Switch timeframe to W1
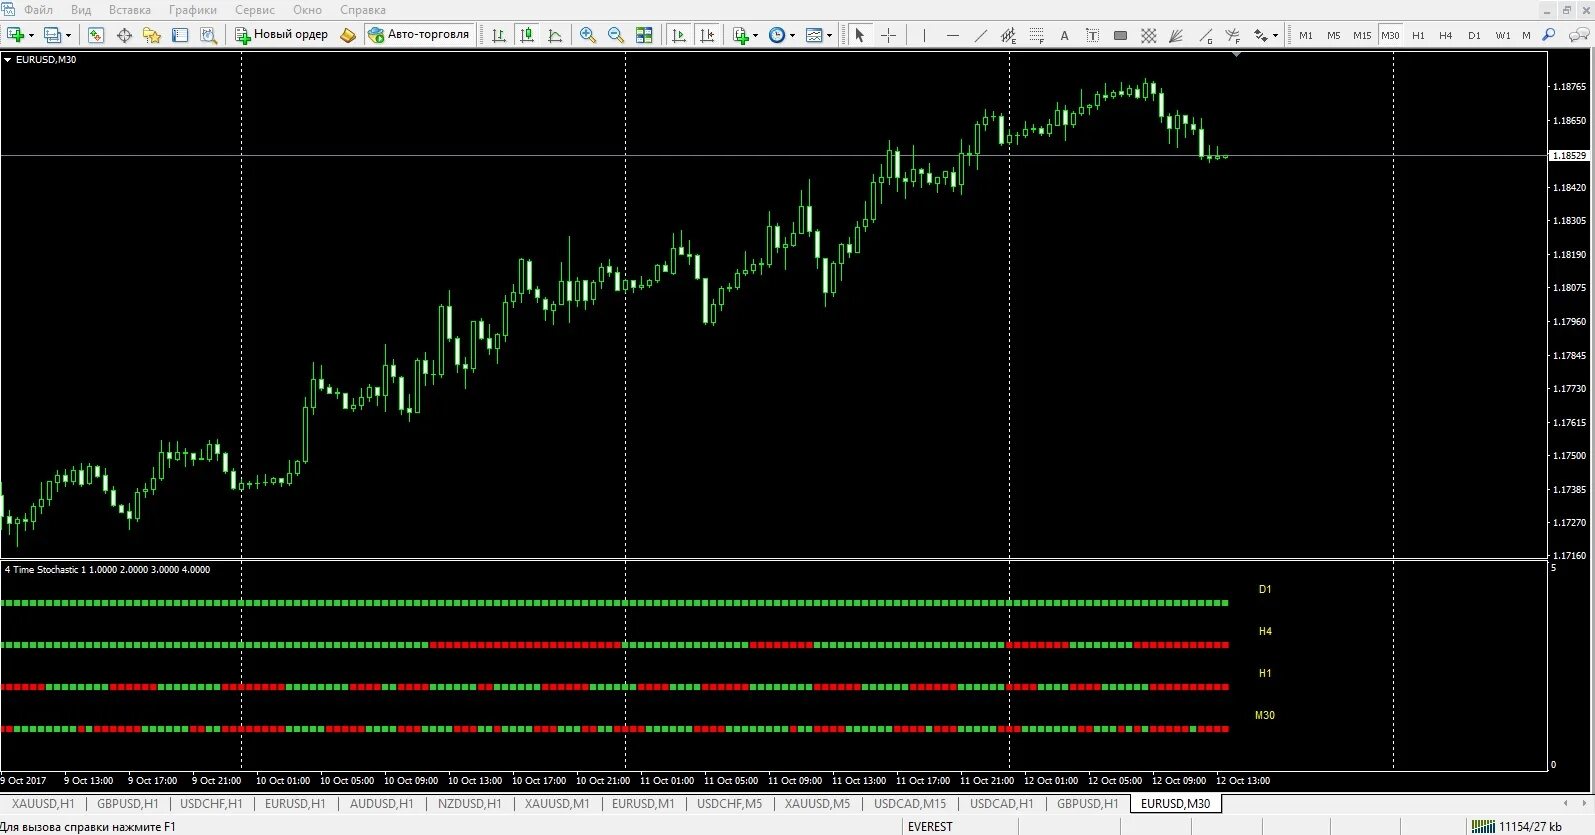This screenshot has width=1595, height=835. (1503, 35)
